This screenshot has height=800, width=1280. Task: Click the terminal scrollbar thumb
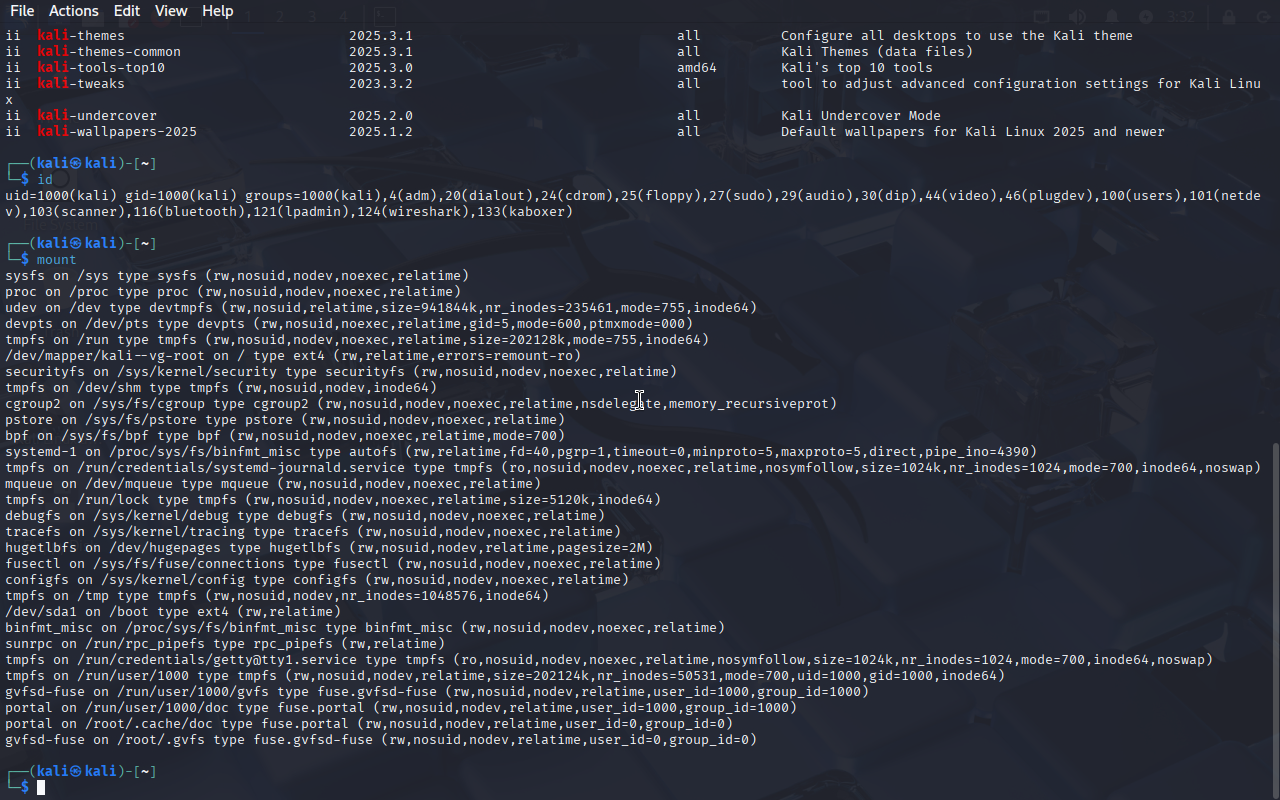tap(1274, 620)
